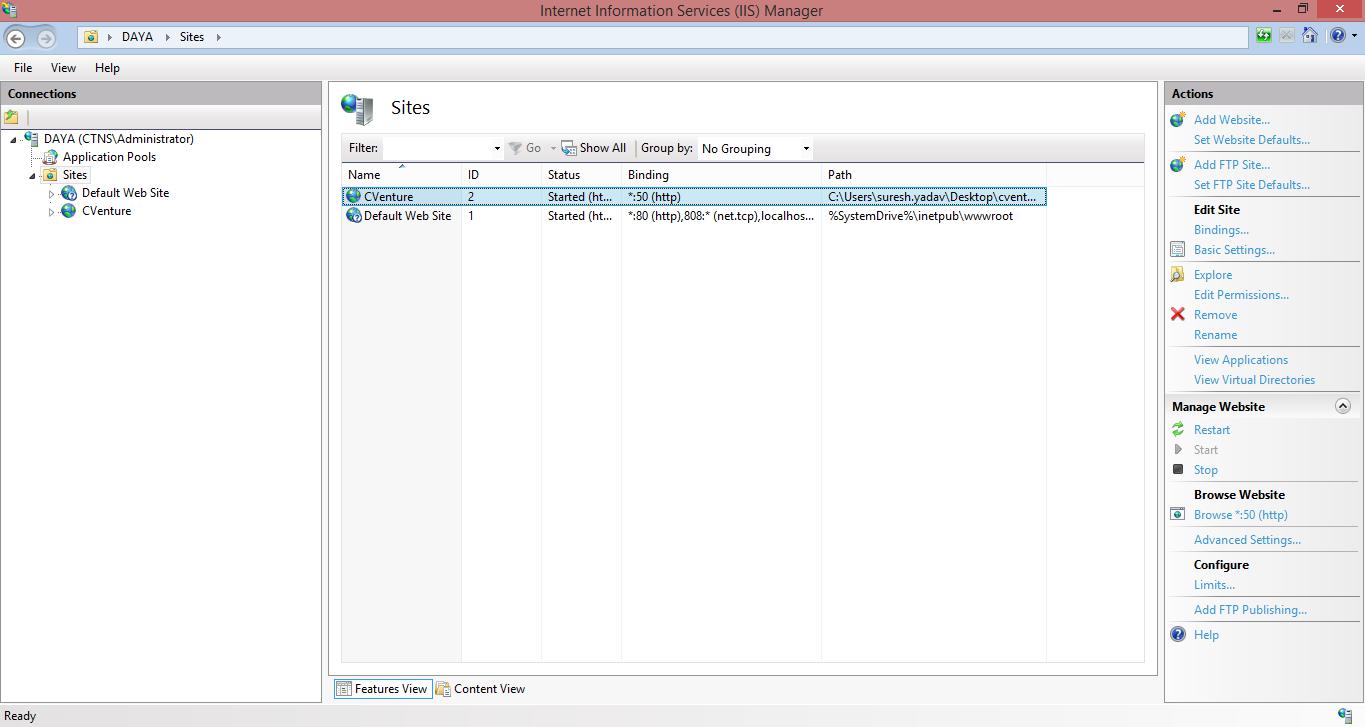Open Limits link under Configure
The height and width of the screenshot is (727, 1365).
point(1214,585)
